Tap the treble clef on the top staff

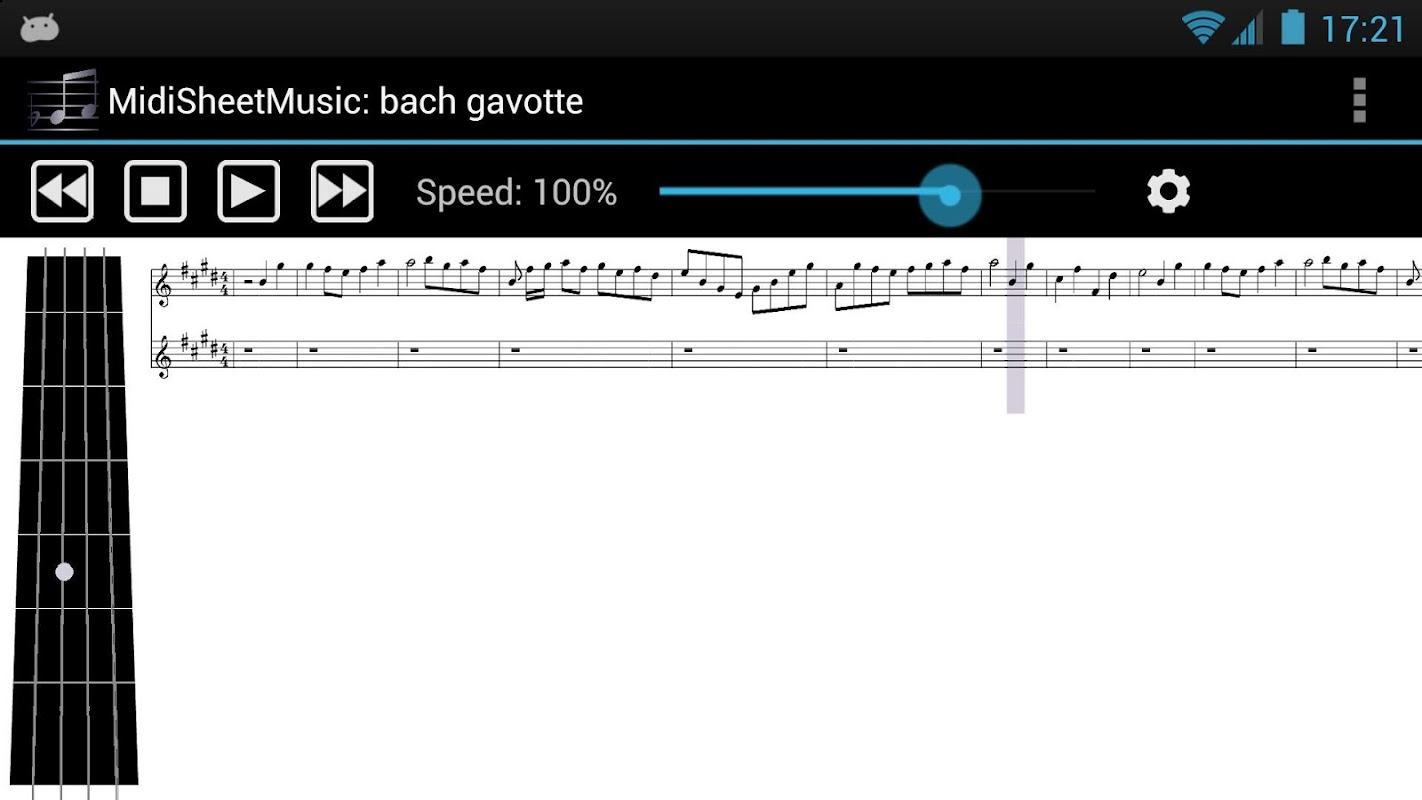pos(163,283)
